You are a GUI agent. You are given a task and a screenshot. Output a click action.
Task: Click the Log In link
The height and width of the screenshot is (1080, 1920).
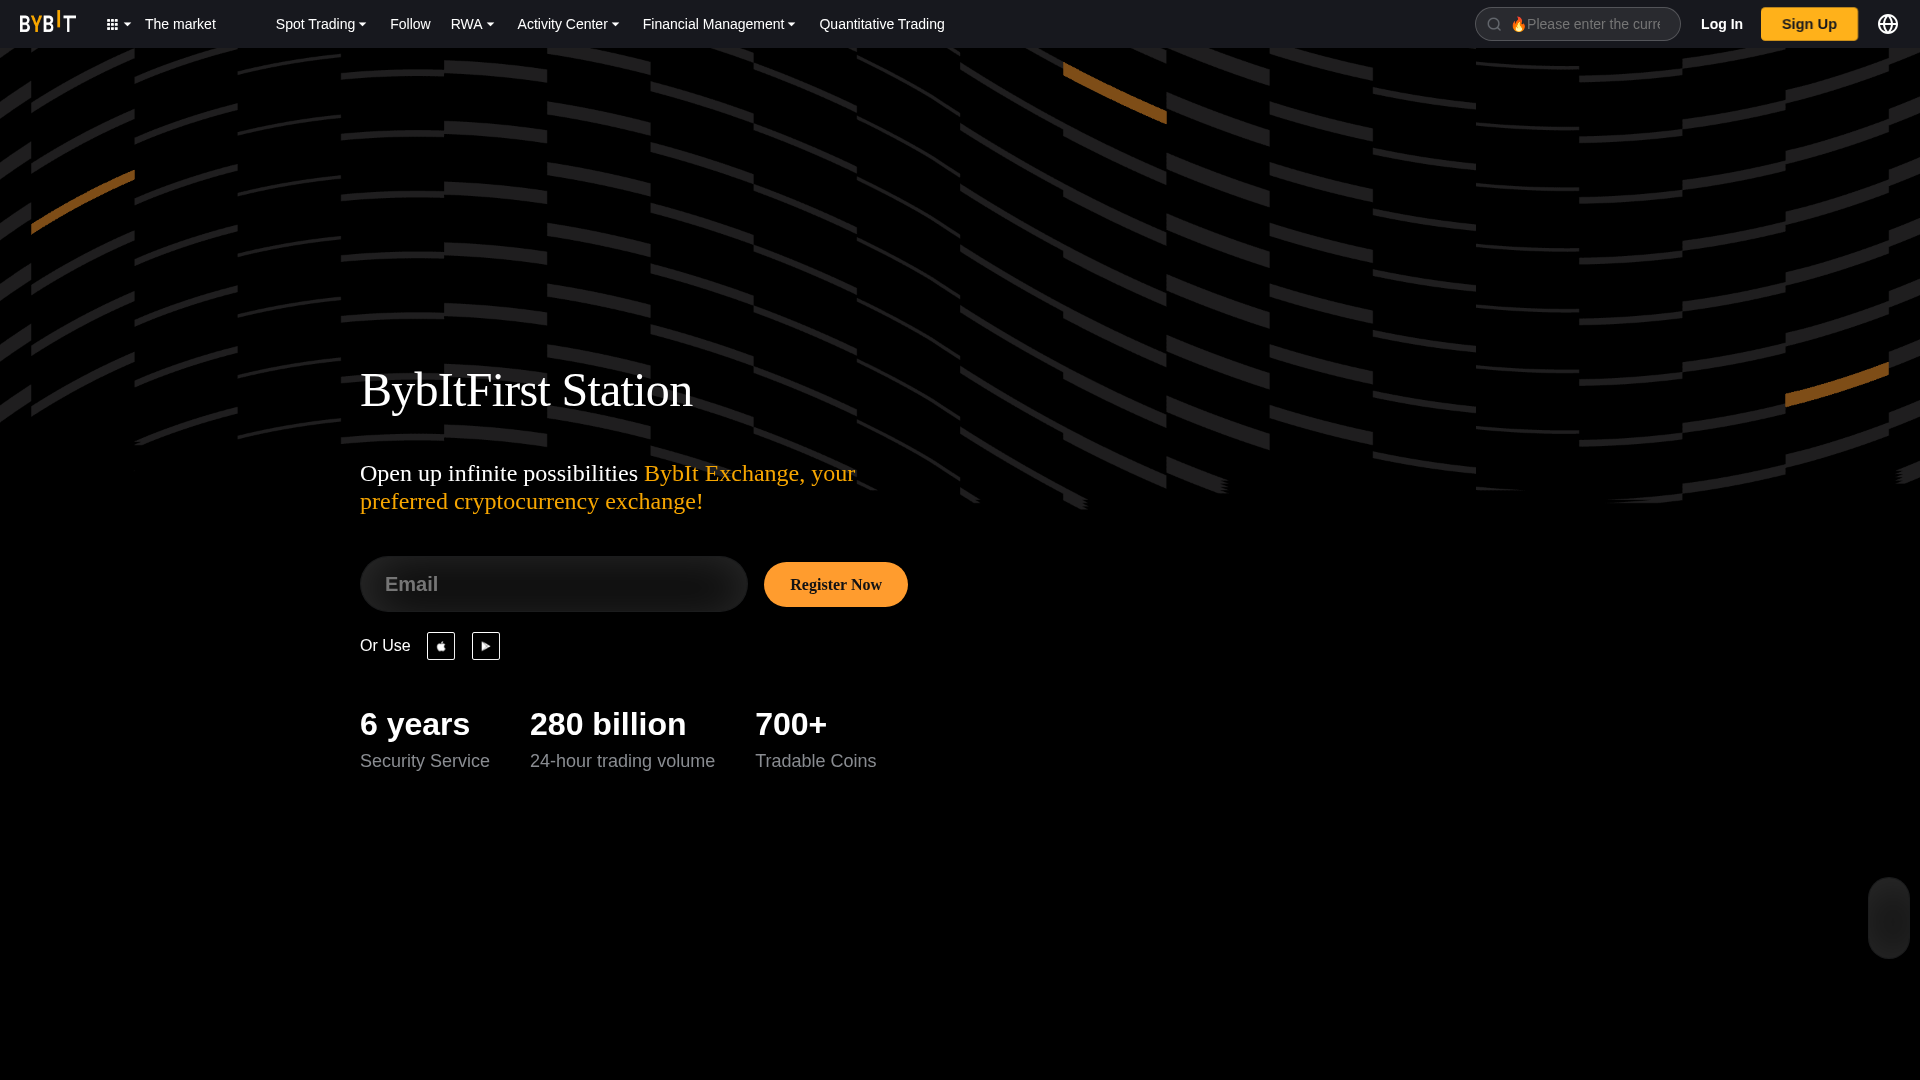click(1722, 24)
